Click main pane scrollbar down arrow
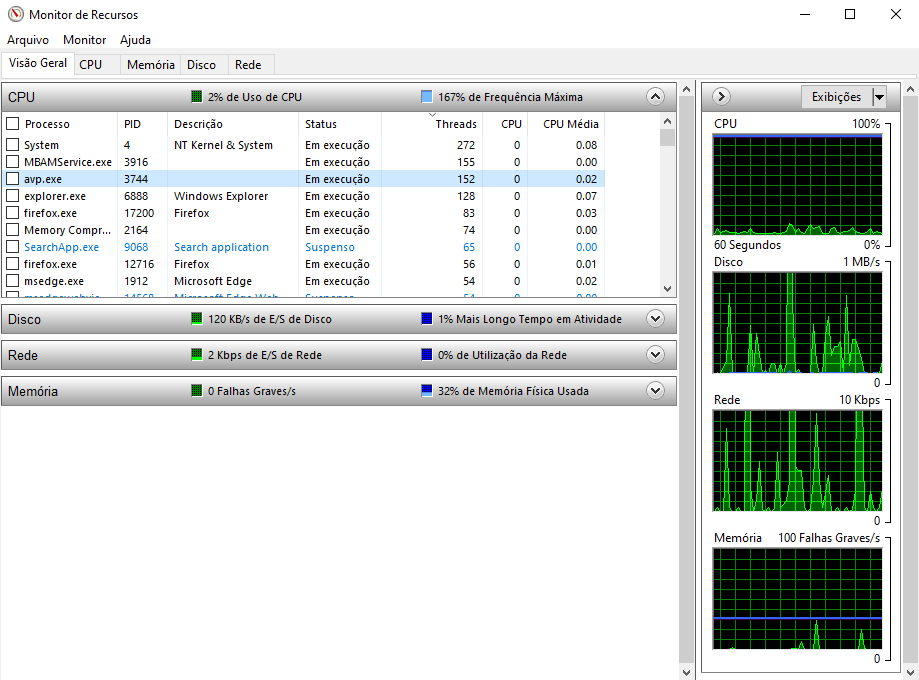 click(686, 672)
